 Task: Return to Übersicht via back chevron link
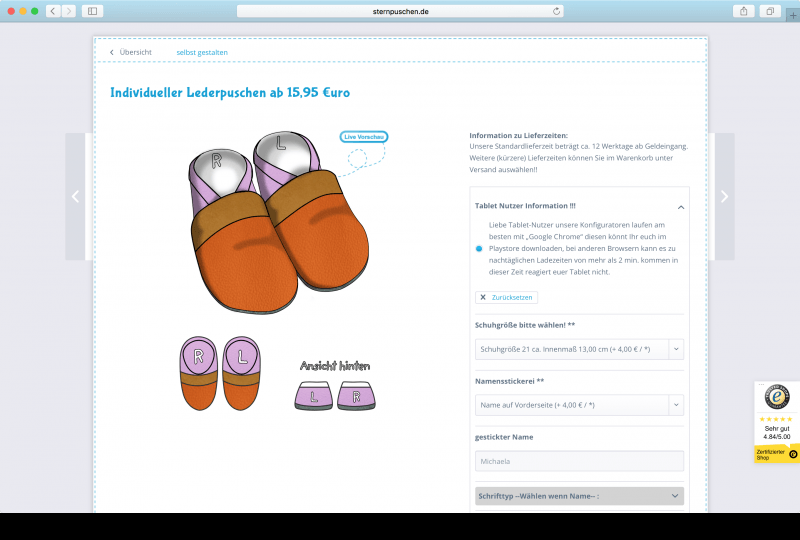(x=131, y=52)
